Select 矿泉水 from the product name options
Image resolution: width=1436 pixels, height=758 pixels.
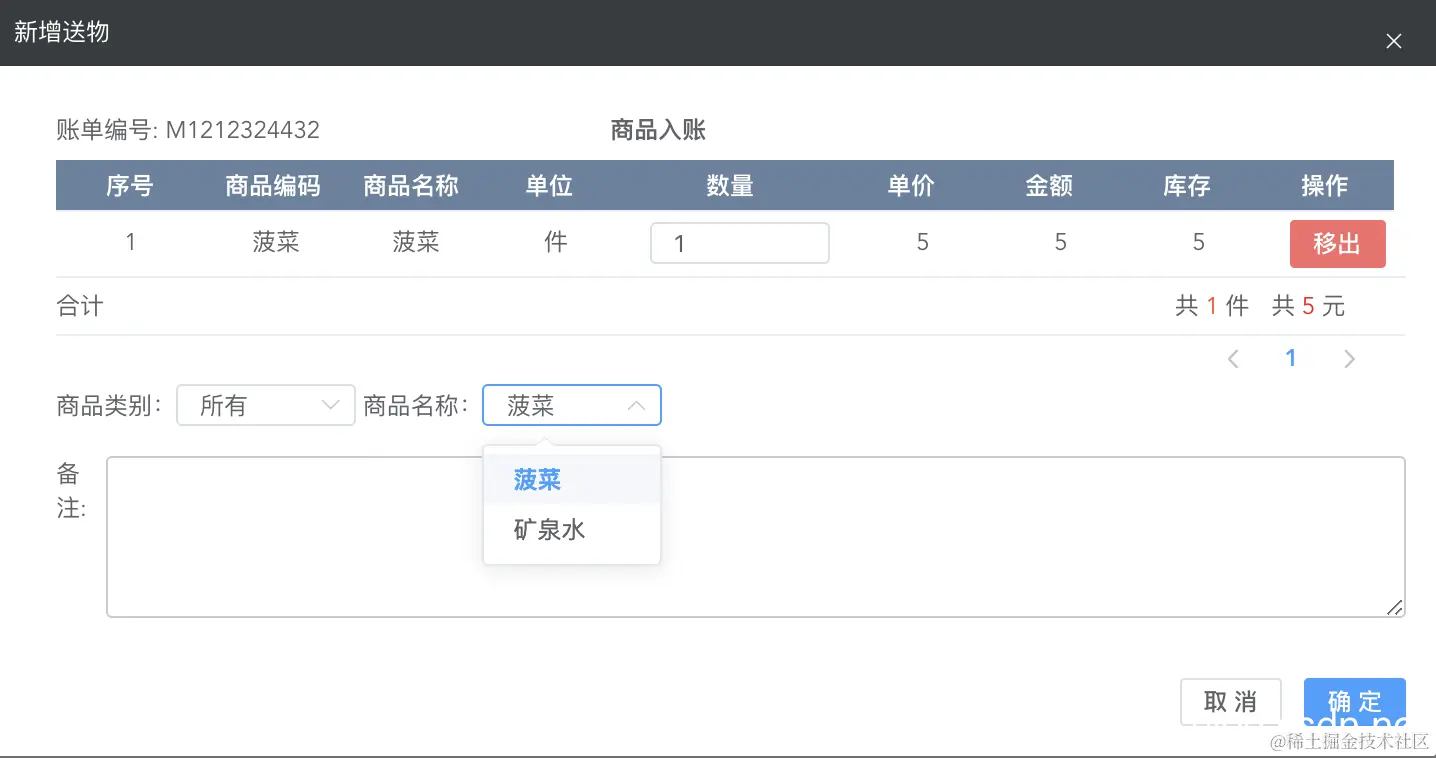(550, 530)
